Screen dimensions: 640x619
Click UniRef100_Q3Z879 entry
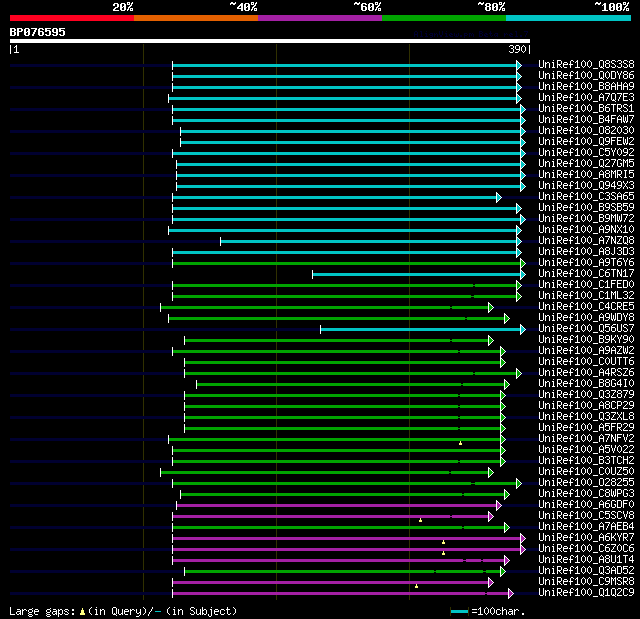586,395
